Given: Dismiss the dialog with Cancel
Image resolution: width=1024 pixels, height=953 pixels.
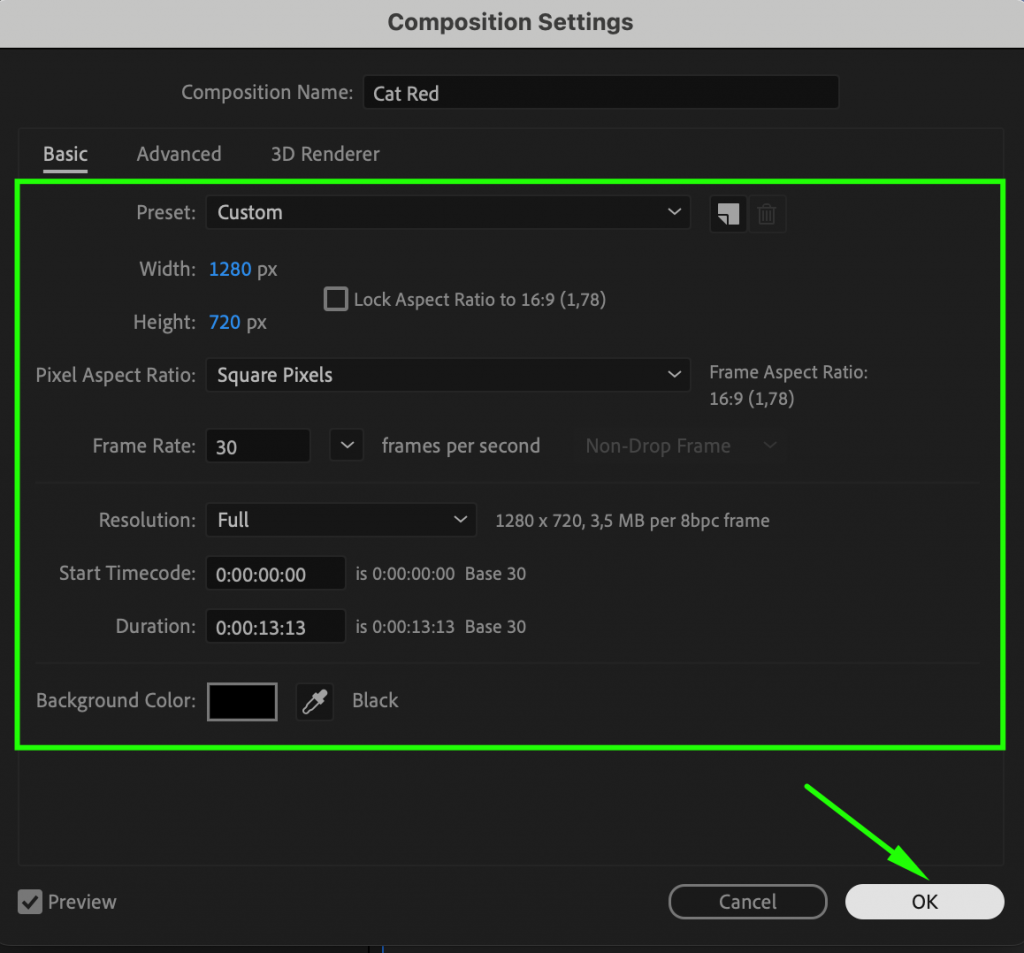Looking at the screenshot, I should (747, 901).
